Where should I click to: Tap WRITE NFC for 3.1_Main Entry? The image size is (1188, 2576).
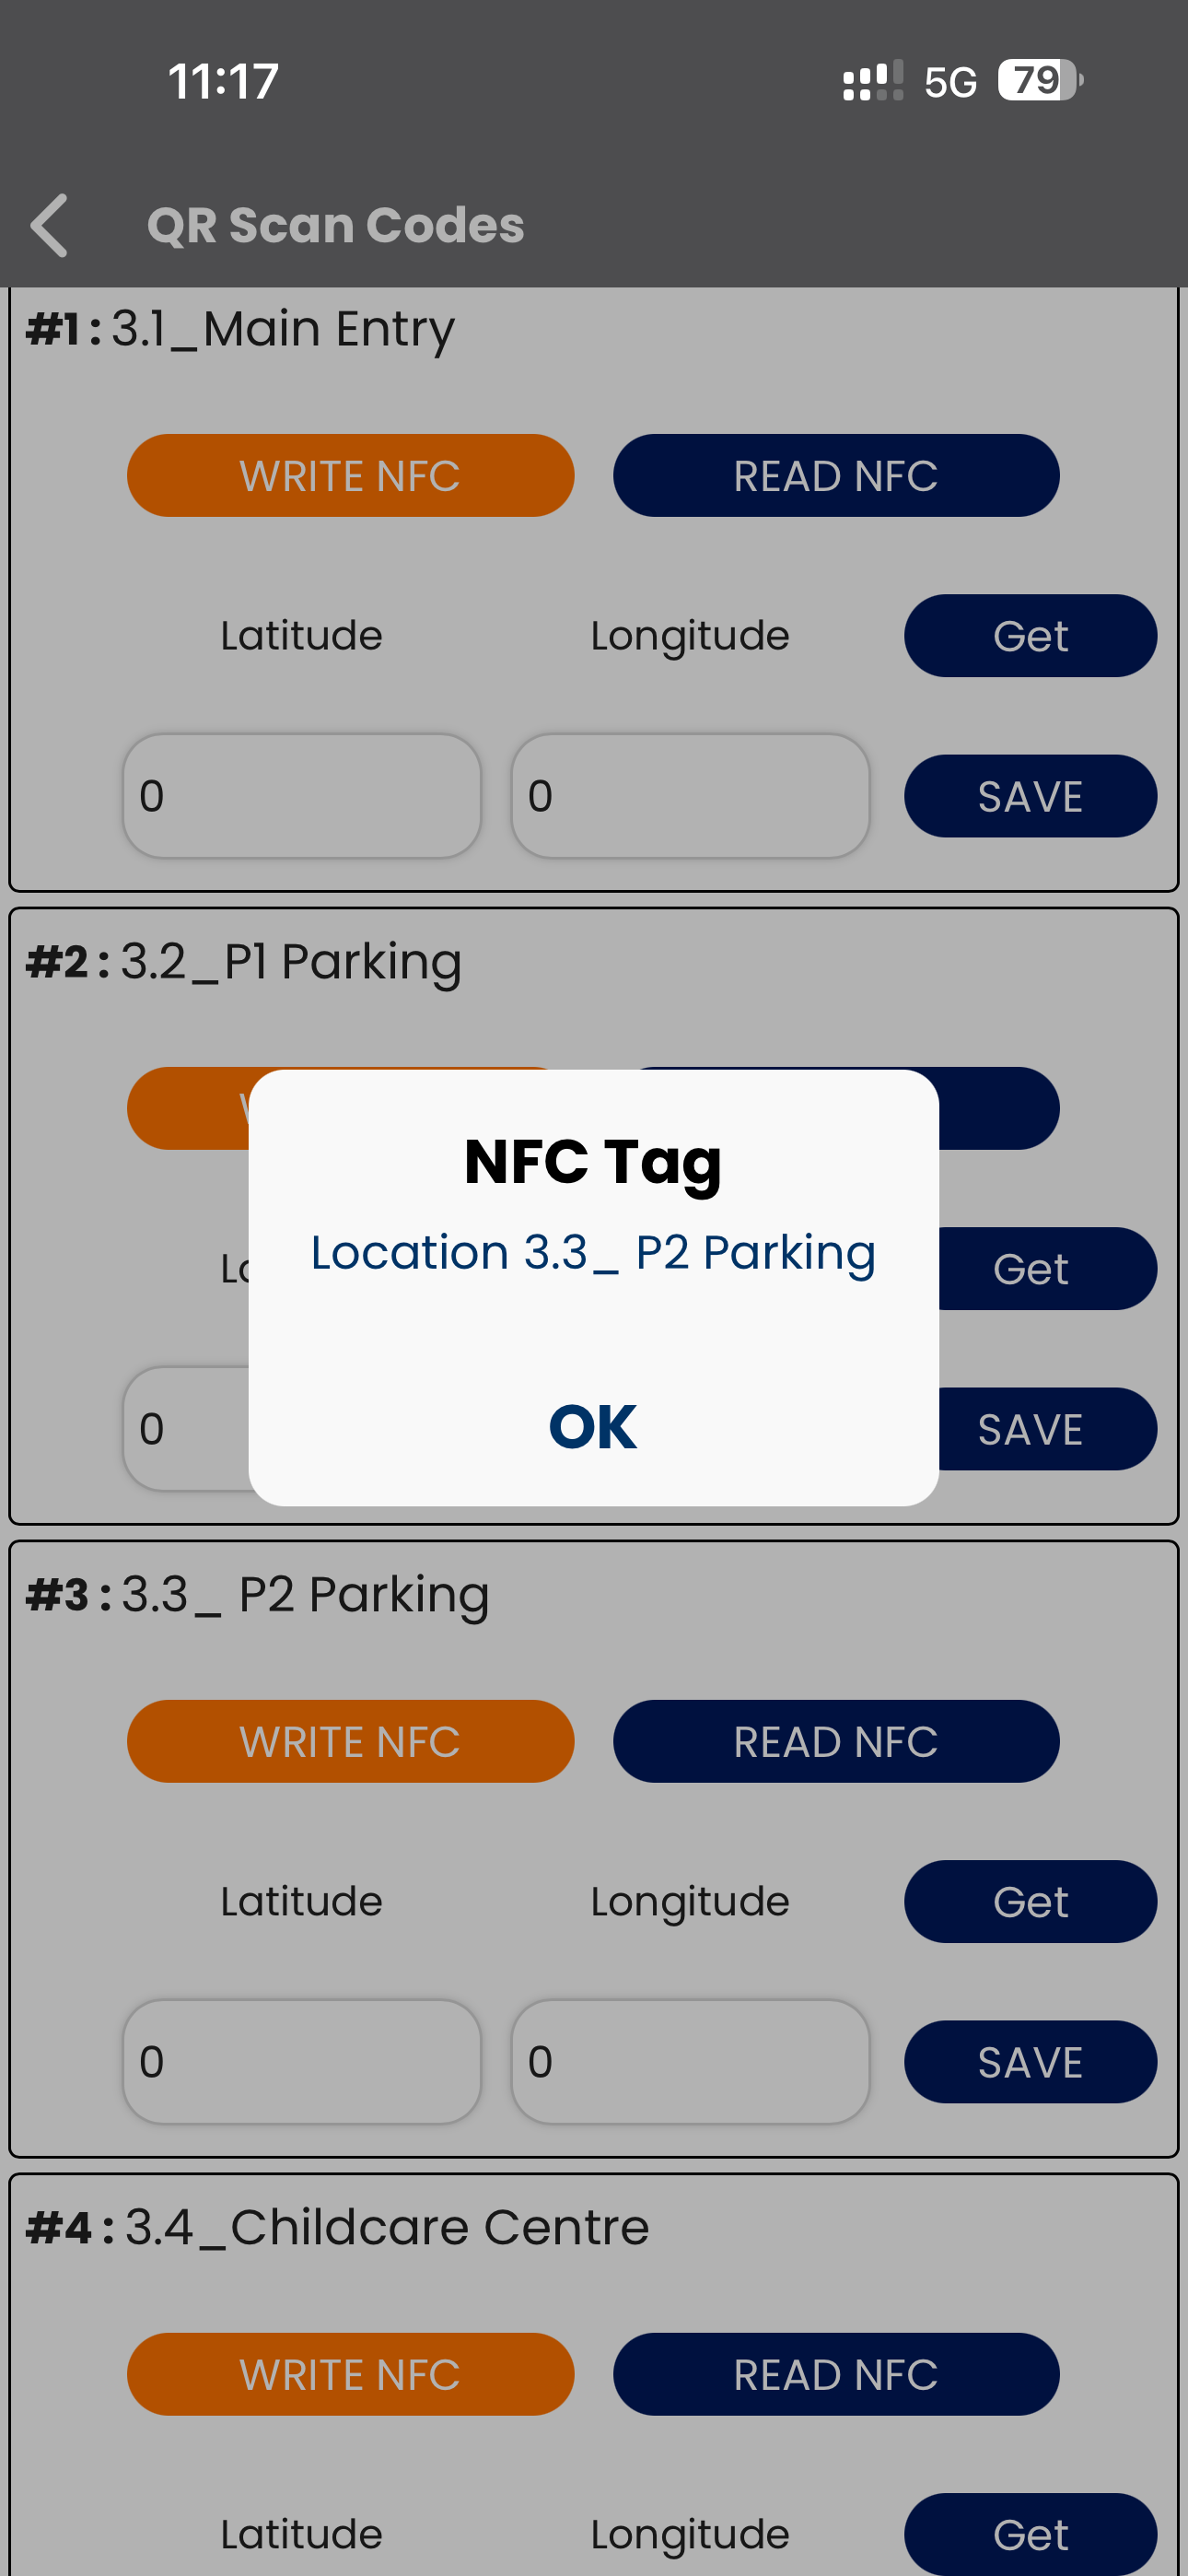point(350,476)
